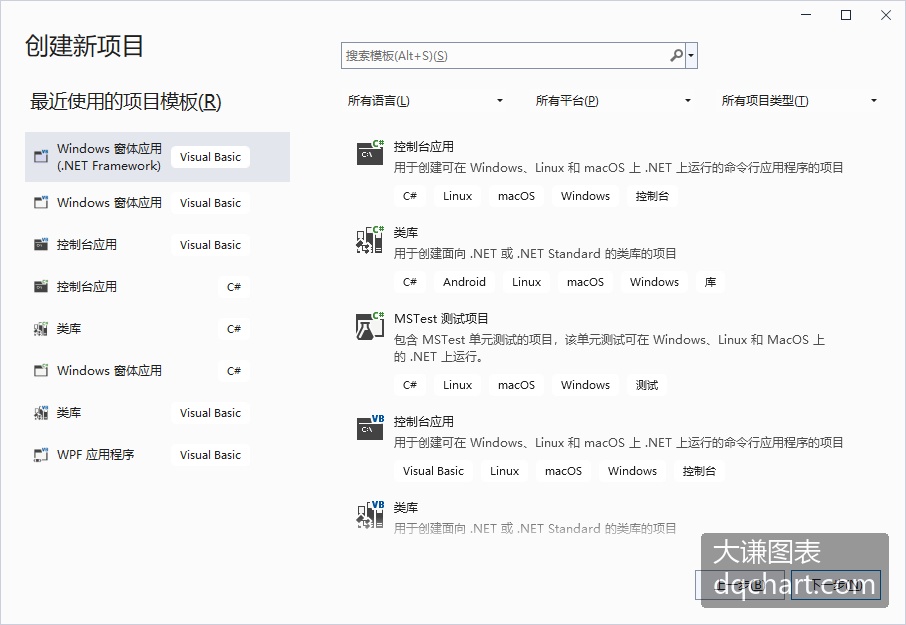Image resolution: width=906 pixels, height=625 pixels.
Task: Click the MSTest 测试项目 template icon
Action: pos(370,325)
